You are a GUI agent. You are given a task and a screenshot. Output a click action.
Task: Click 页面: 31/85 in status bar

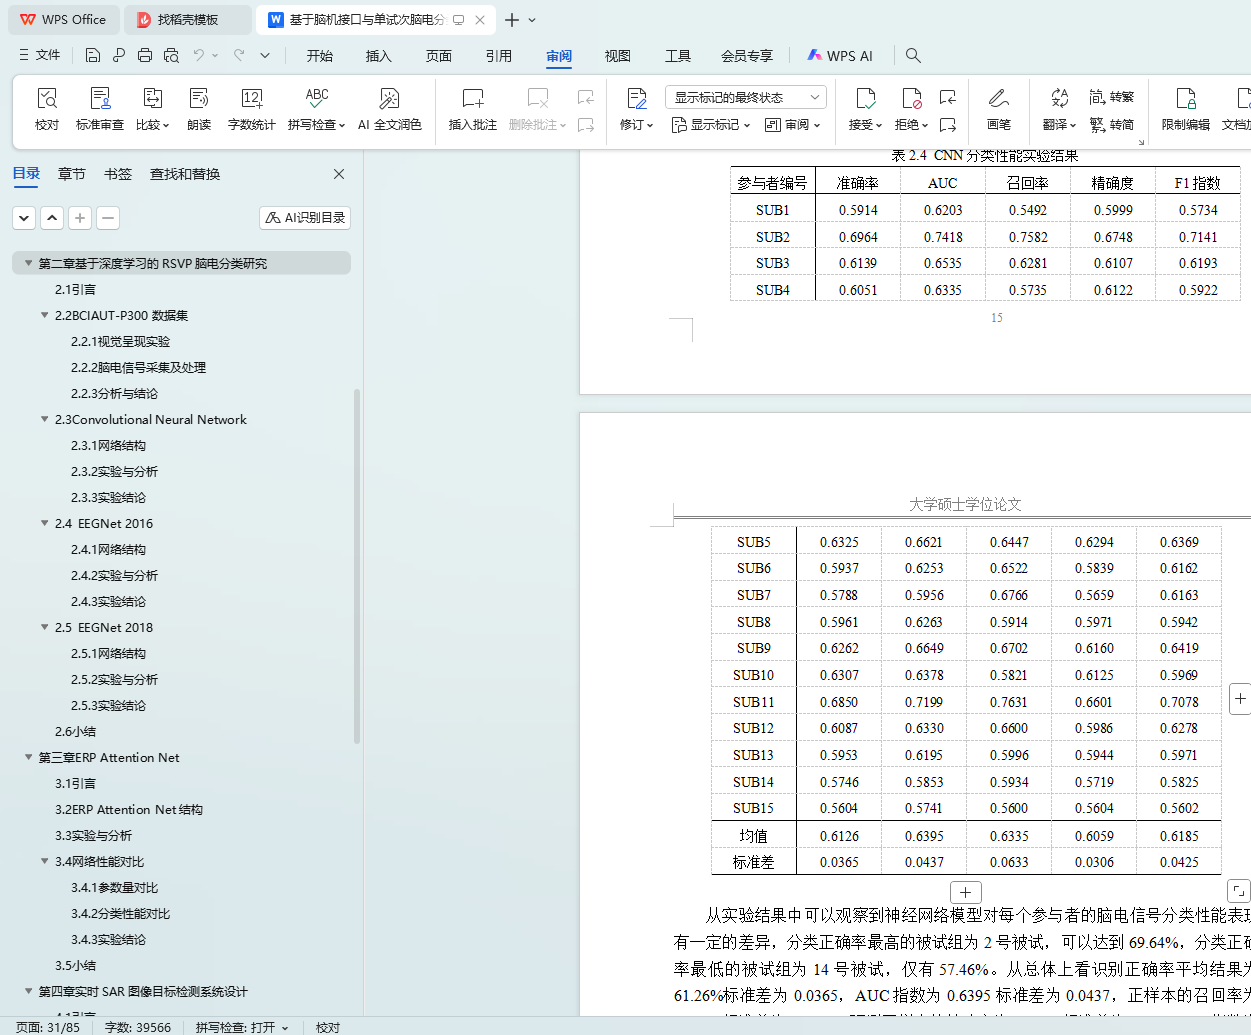tap(48, 1027)
